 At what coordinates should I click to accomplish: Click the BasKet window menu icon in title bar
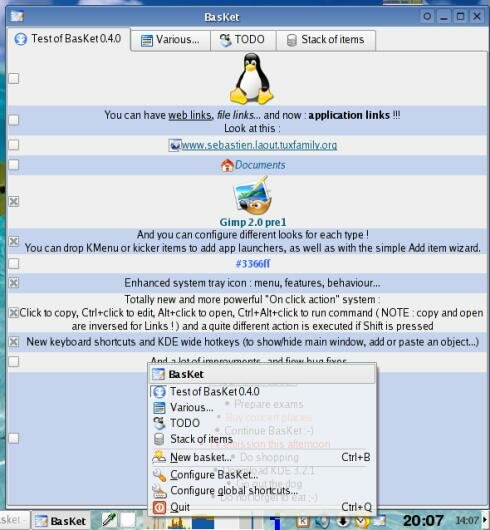17,16
